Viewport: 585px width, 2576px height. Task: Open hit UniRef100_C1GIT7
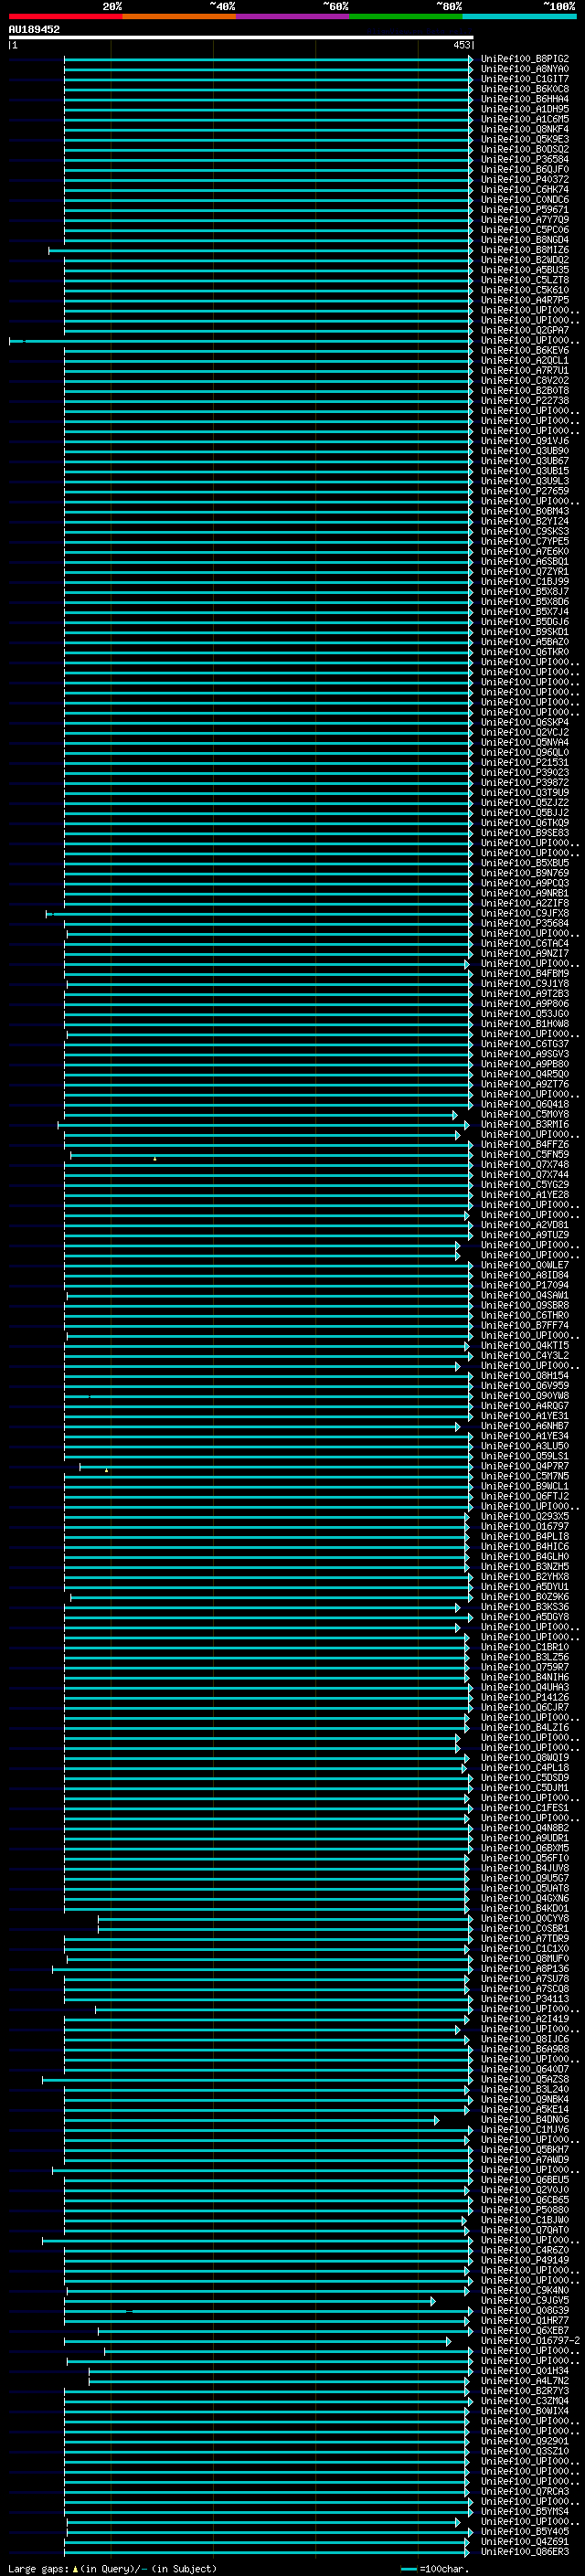click(x=525, y=80)
